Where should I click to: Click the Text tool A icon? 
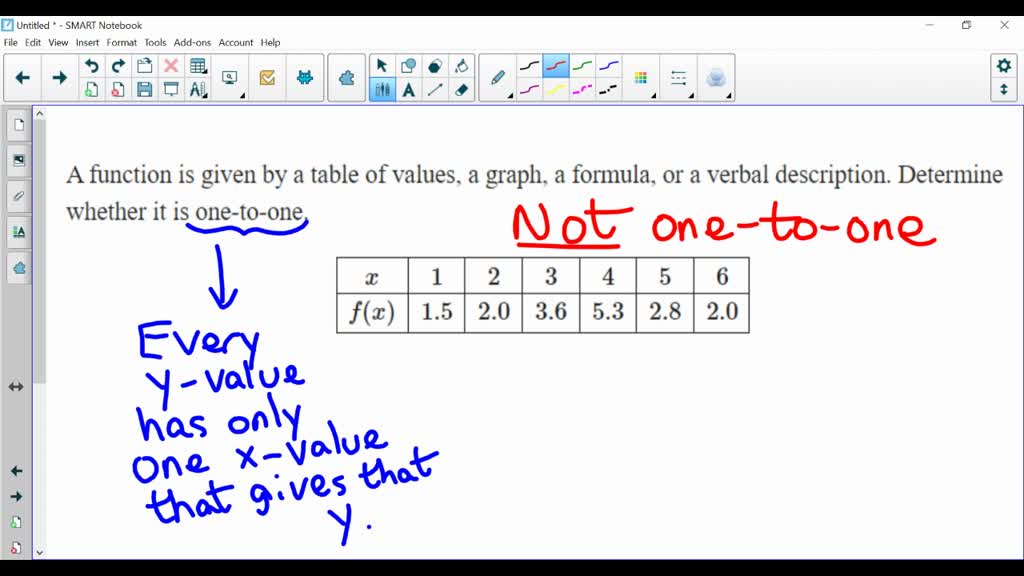pos(408,90)
